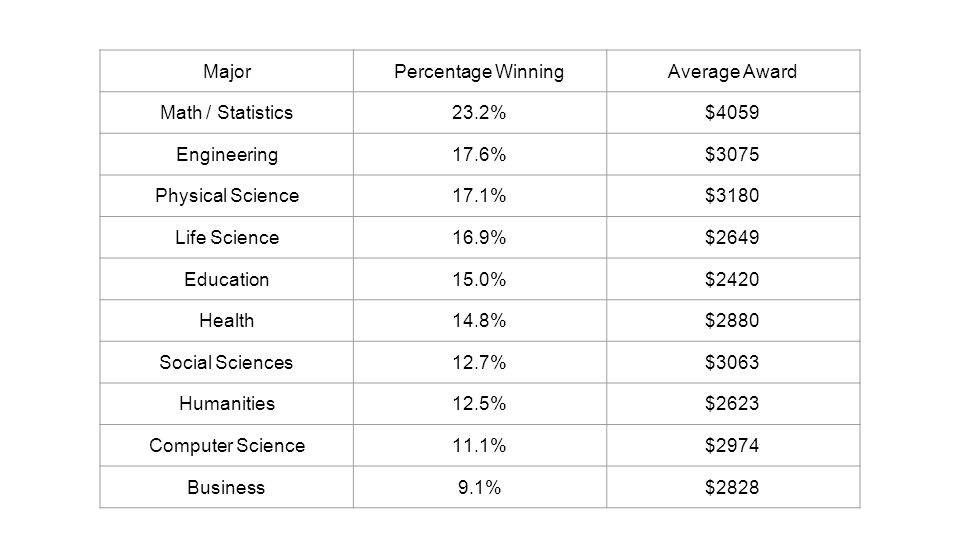The image size is (960, 540).
Task: Select the 9.1% percentage cell
Action: (x=479, y=487)
